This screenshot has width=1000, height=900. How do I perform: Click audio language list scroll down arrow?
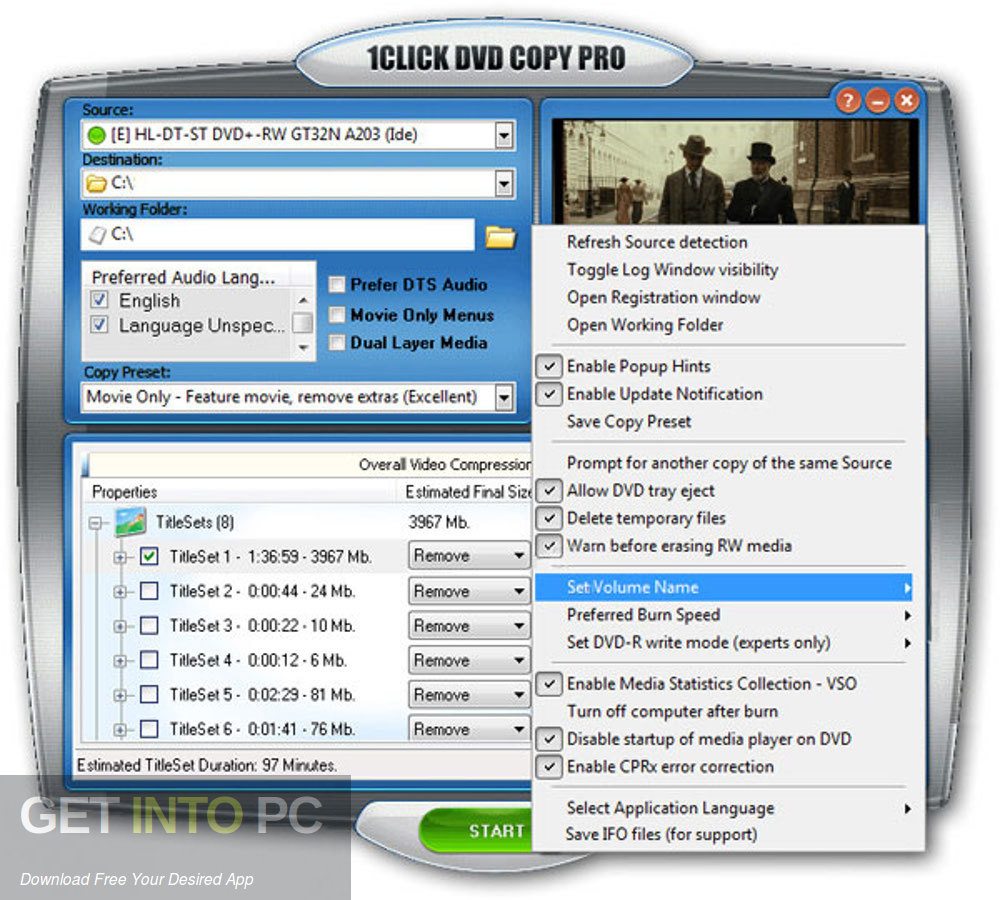coord(304,348)
